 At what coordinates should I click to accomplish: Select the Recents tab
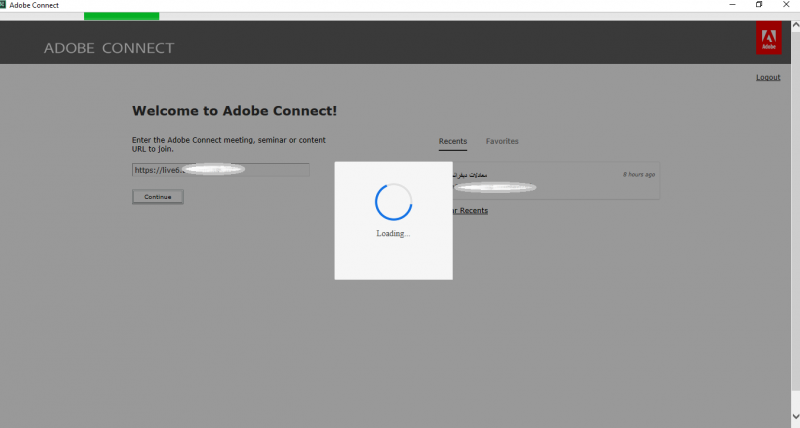pos(453,141)
